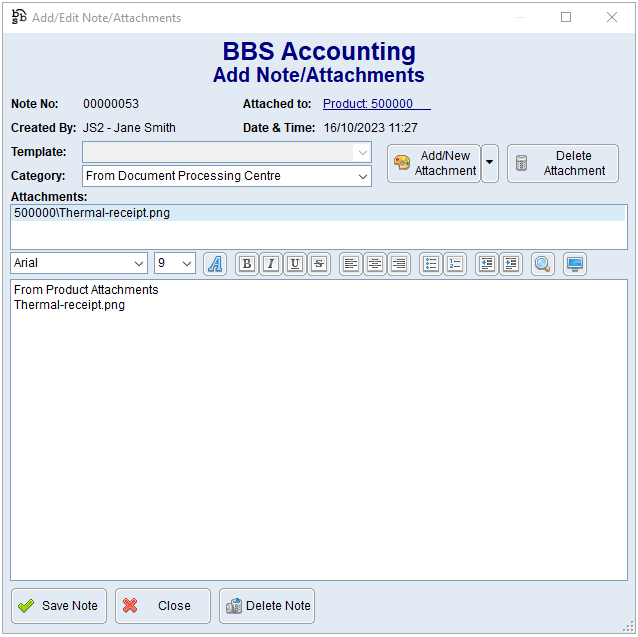
Task: Align text to the left
Action: pyautogui.click(x=351, y=264)
